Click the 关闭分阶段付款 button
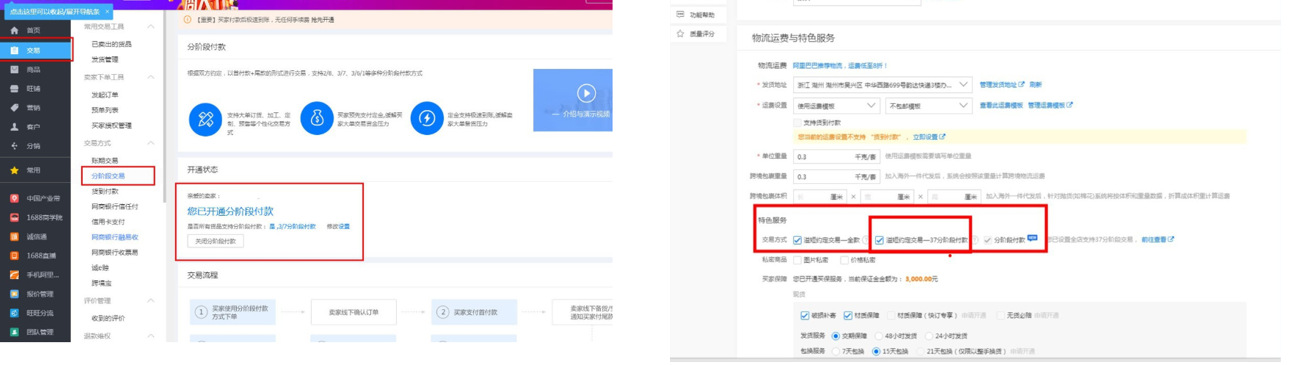Image resolution: width=1316 pixels, height=365 pixels. pos(215,241)
